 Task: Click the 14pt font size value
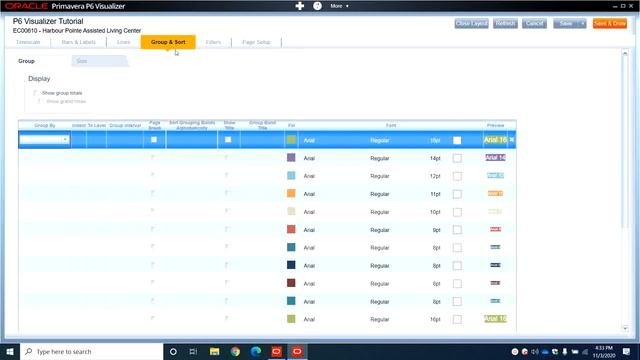[435, 158]
